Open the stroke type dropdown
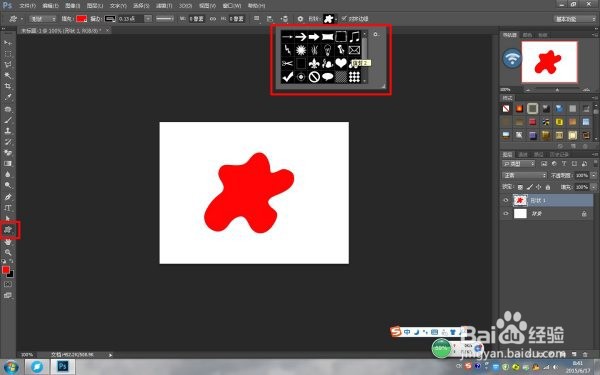 pyautogui.click(x=165, y=18)
